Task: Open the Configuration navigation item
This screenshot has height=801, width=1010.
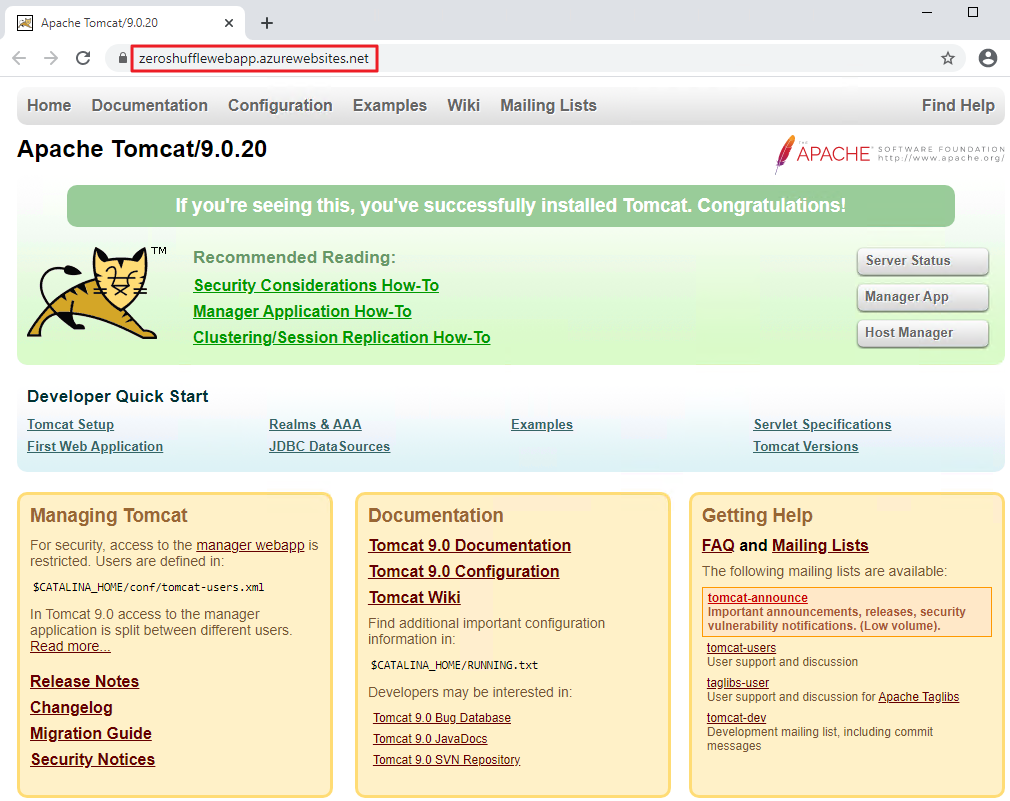Action: point(280,106)
